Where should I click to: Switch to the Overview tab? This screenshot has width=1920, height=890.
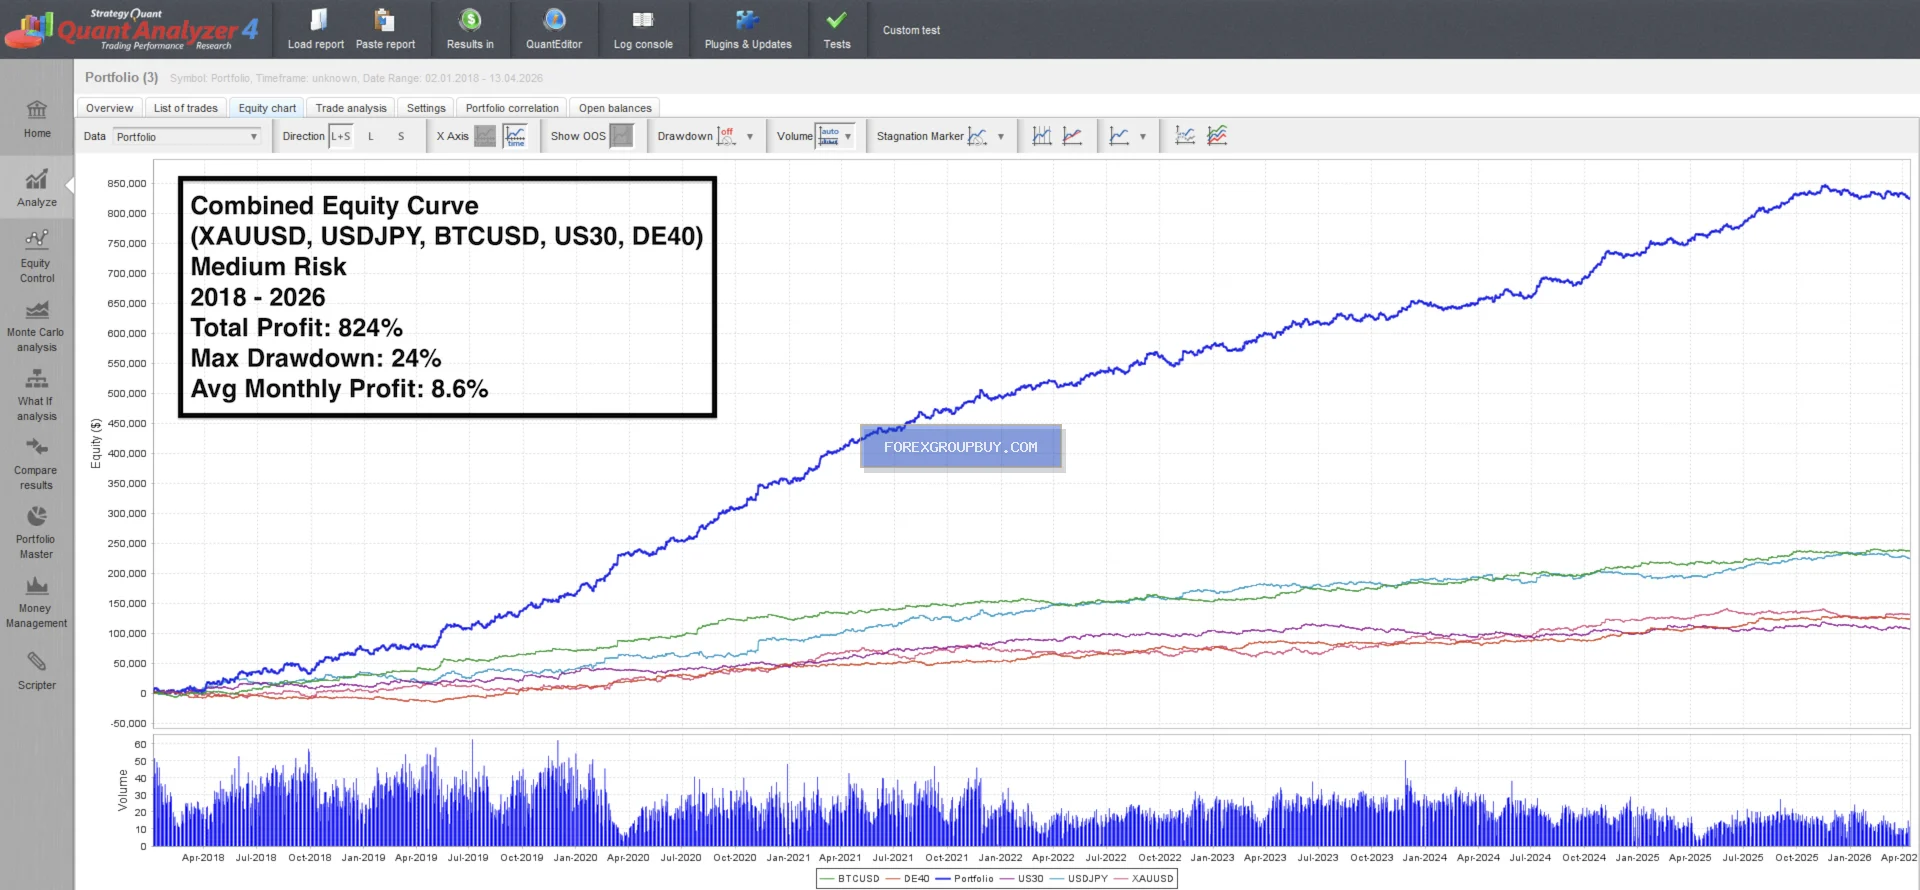(x=109, y=108)
